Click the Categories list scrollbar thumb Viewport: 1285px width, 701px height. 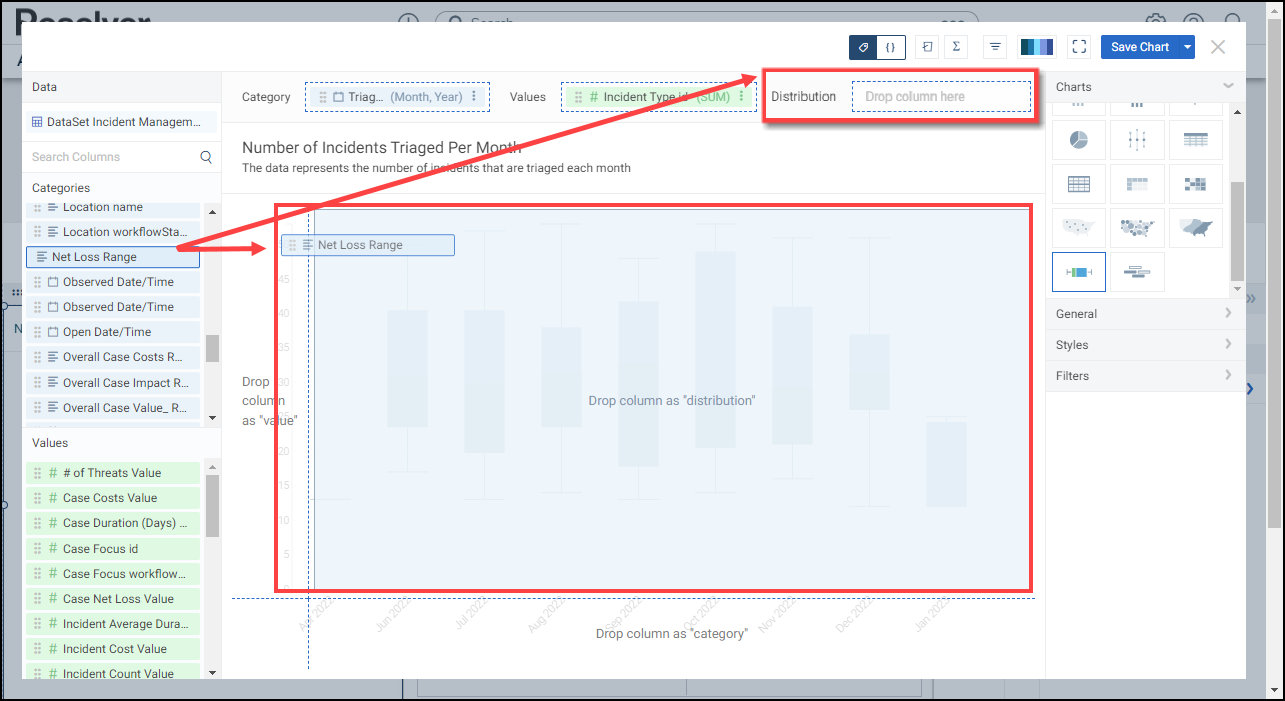point(212,348)
